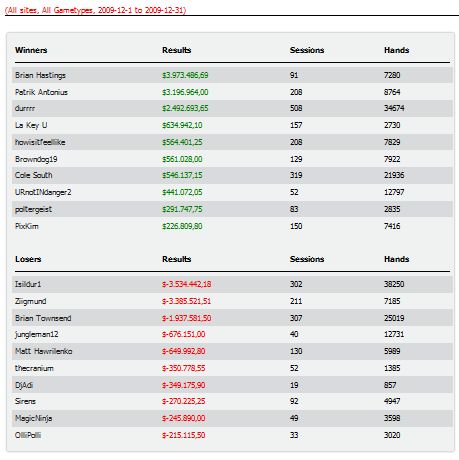Screen dimensions: 459x460
Task: Select Matt Hawrilenko in Losers table
Action: (44, 351)
